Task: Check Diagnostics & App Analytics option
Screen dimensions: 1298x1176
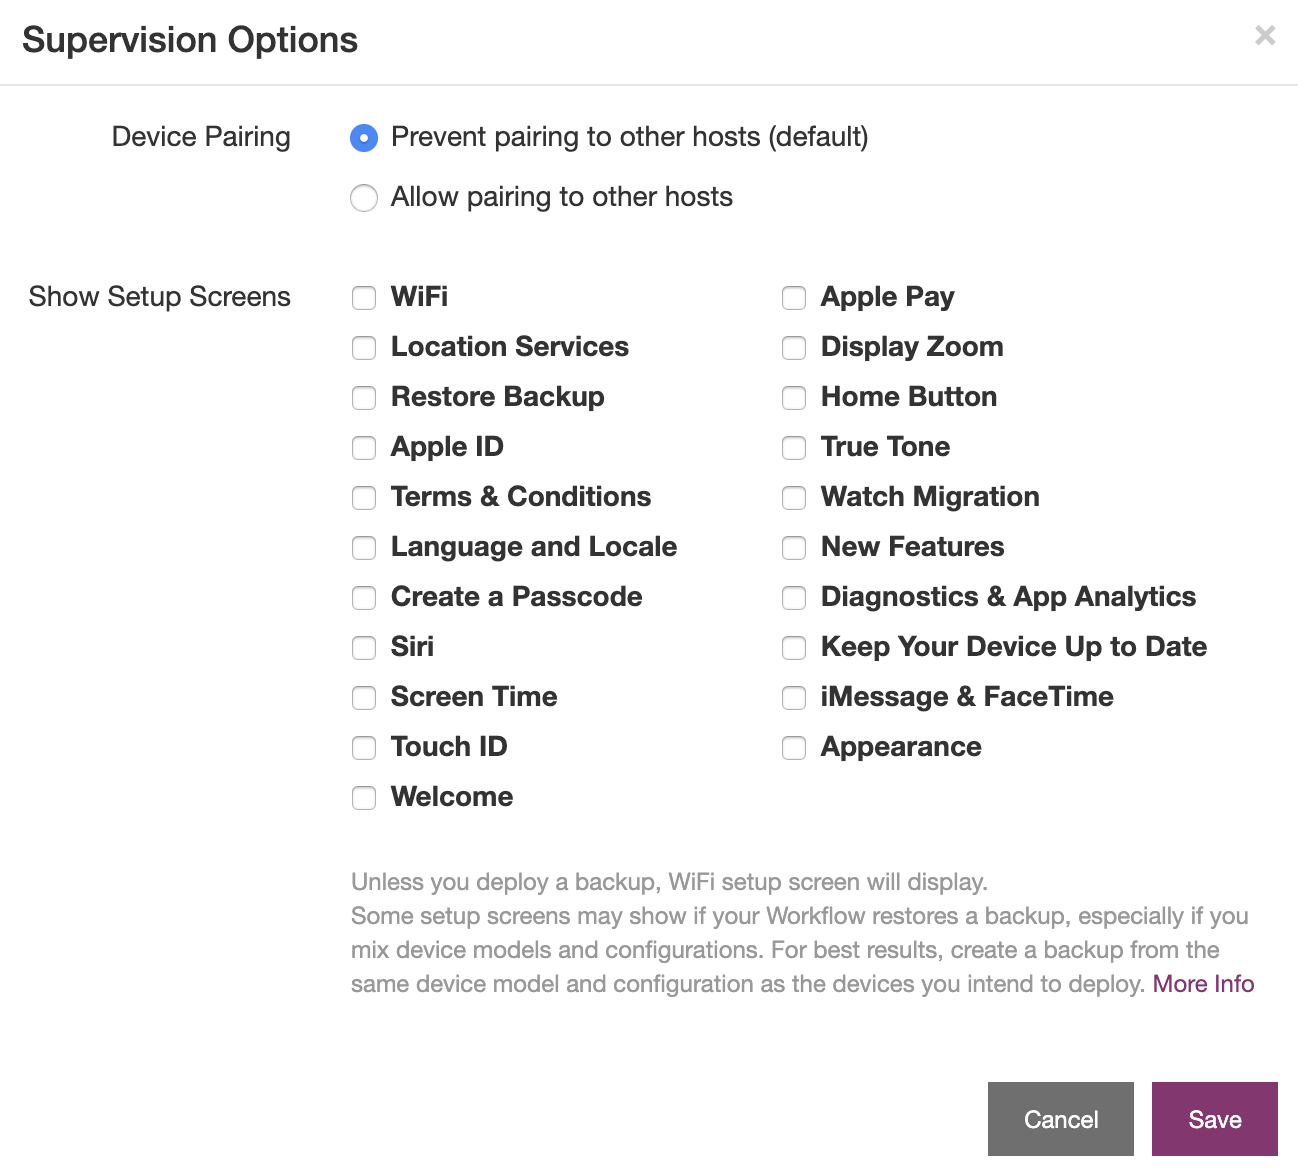Action: 794,598
